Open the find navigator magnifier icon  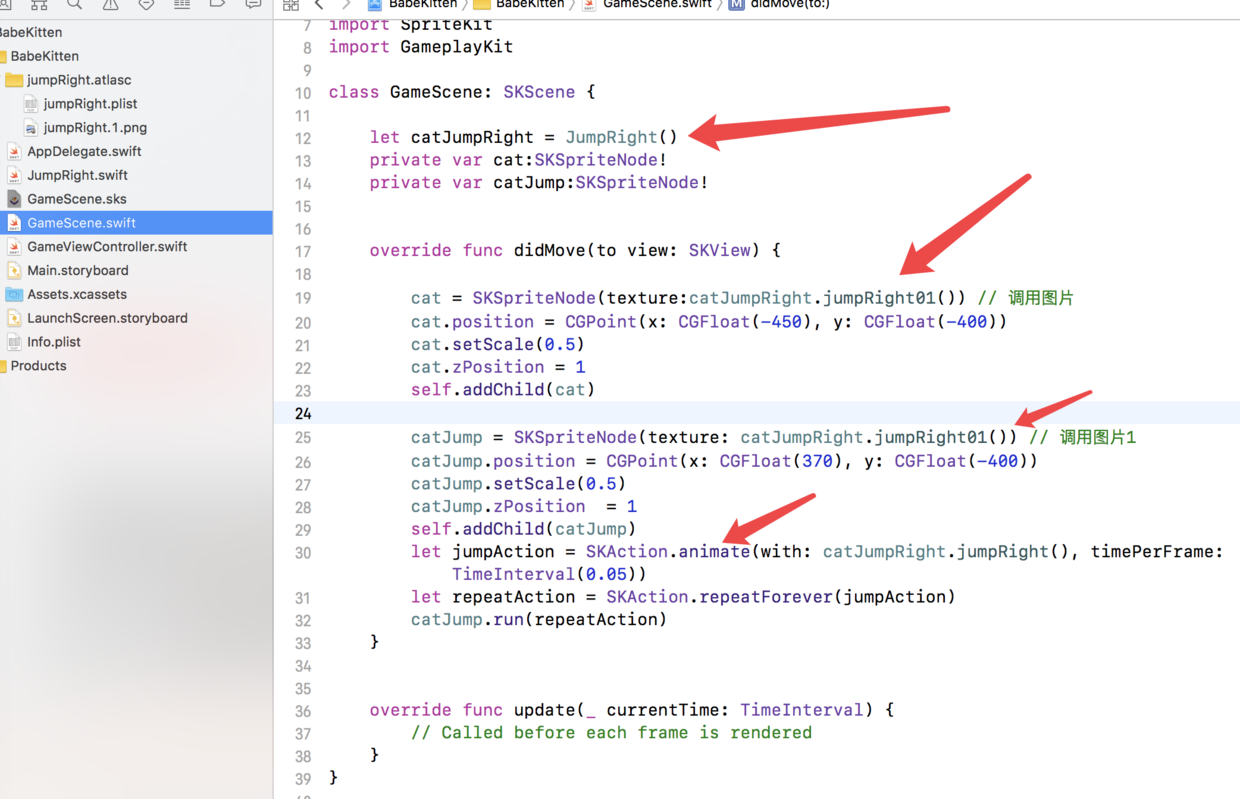point(75,4)
